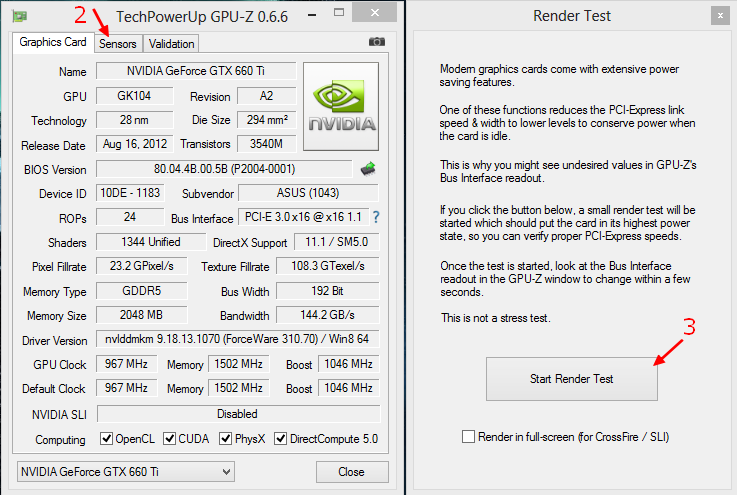
Task: Click the GPU Clock value 967 MHz
Action: (x=126, y=364)
